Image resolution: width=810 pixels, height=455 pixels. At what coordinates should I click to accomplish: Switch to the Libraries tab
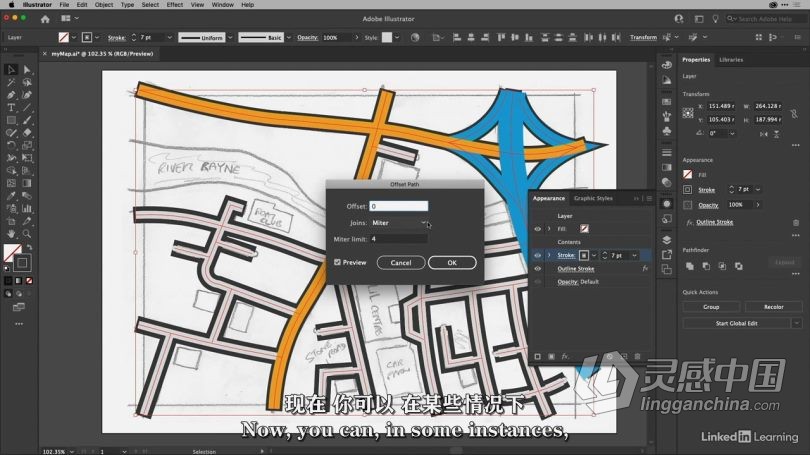(x=731, y=60)
